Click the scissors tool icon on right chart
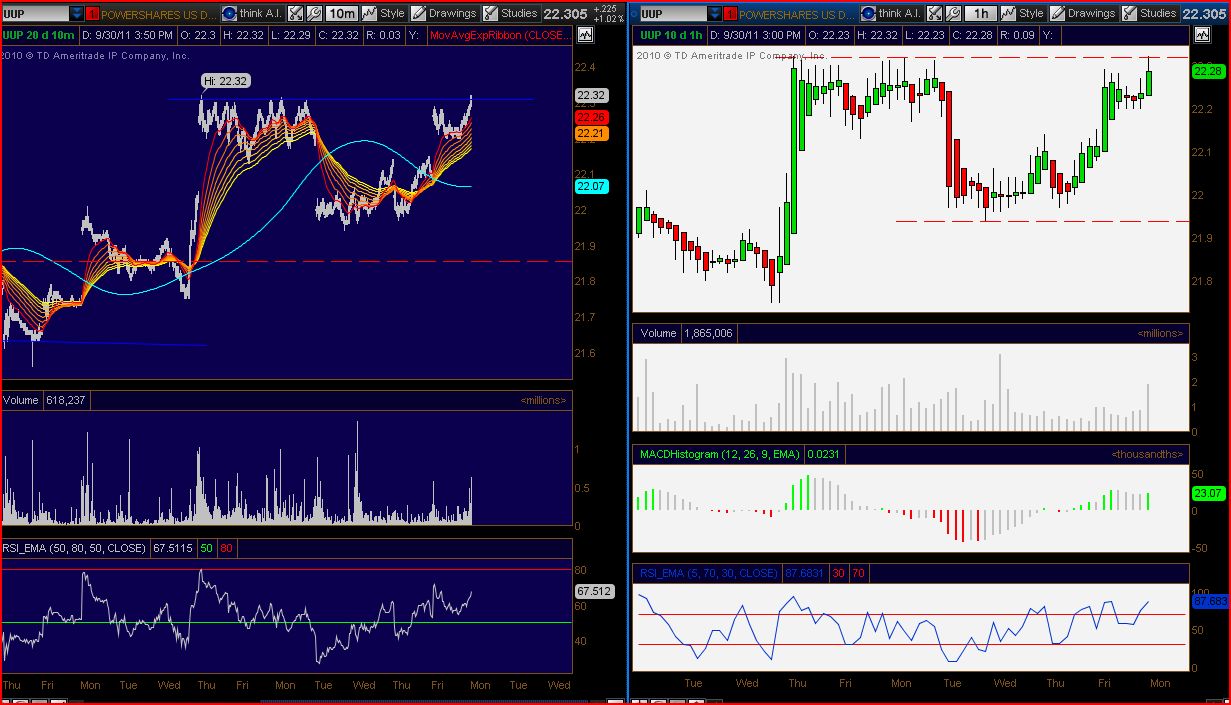The image size is (1231, 705). point(934,13)
